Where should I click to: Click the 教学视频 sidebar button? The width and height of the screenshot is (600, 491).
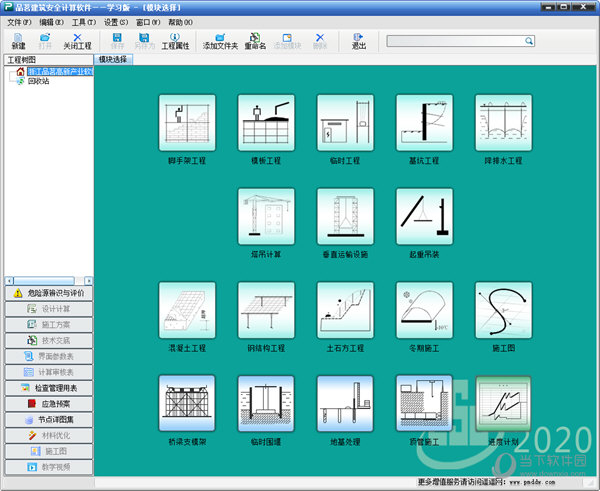[x=49, y=467]
